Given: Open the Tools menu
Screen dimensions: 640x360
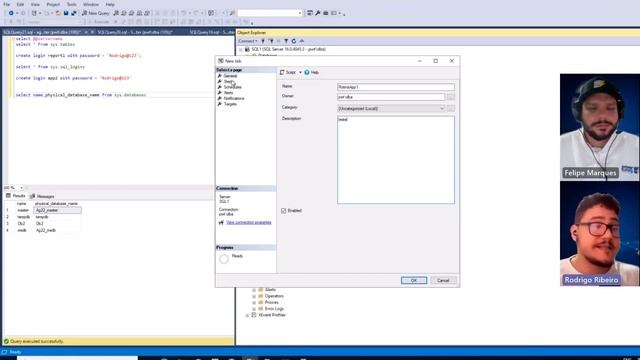Looking at the screenshot, I should coord(71,4).
